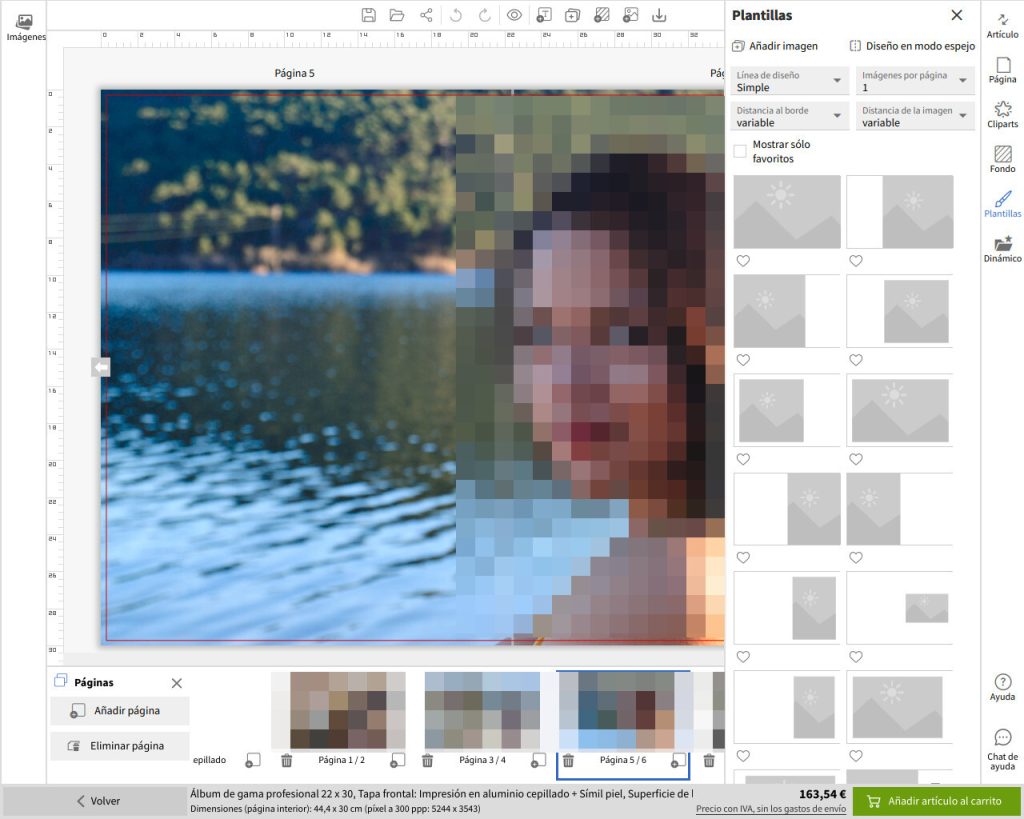Viewport: 1024px width, 819px height.
Task: Favorite the template with upper-left image
Action: point(743,459)
